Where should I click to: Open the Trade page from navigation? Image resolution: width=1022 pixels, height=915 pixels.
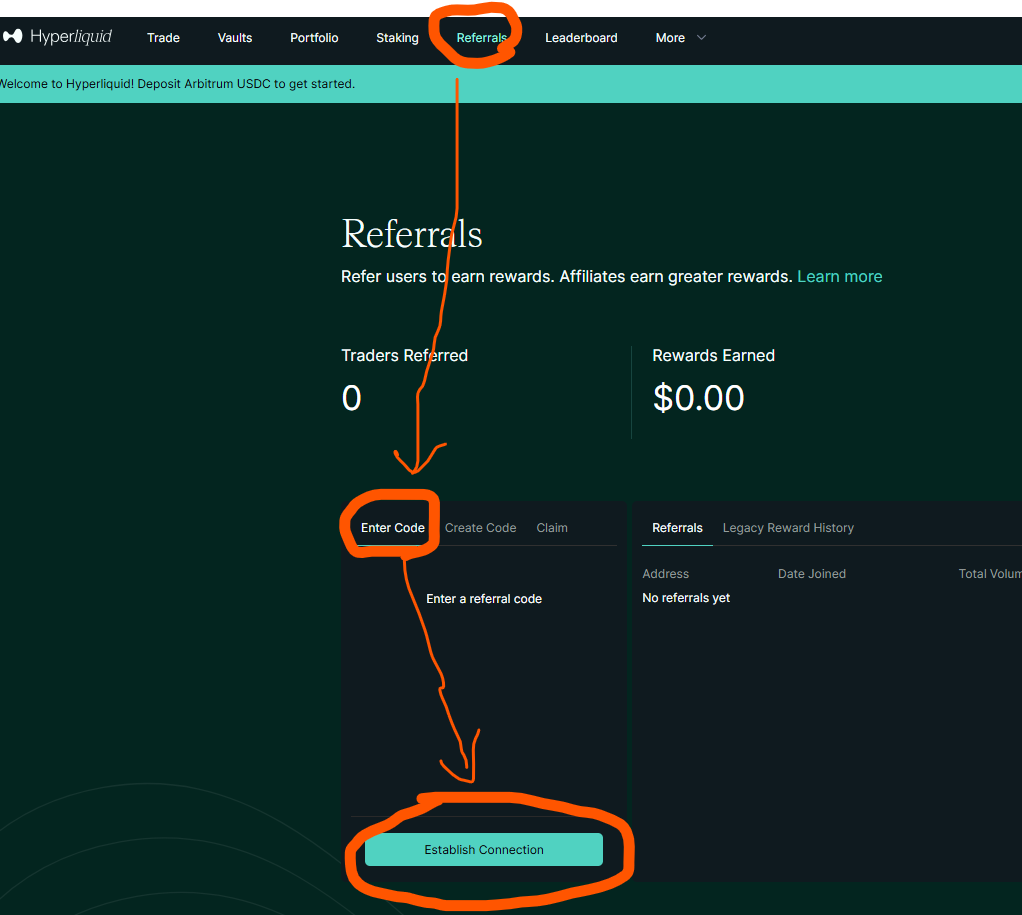[x=163, y=38]
